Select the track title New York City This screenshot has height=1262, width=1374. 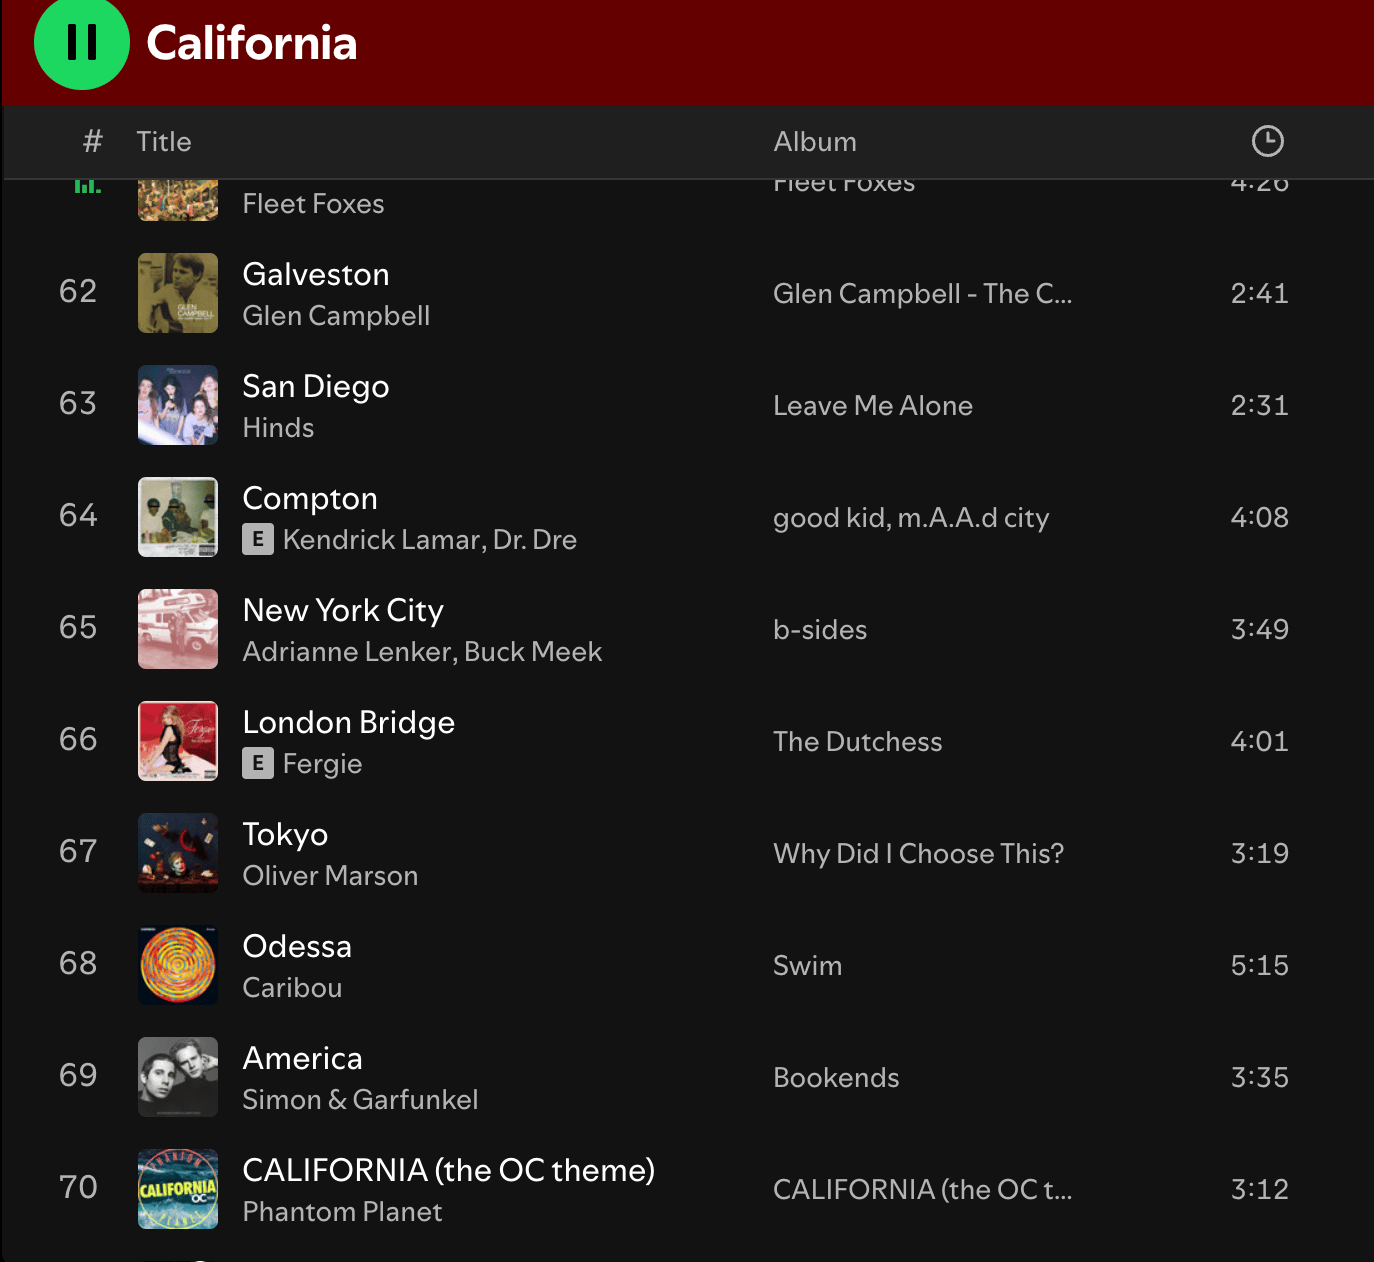point(343,611)
